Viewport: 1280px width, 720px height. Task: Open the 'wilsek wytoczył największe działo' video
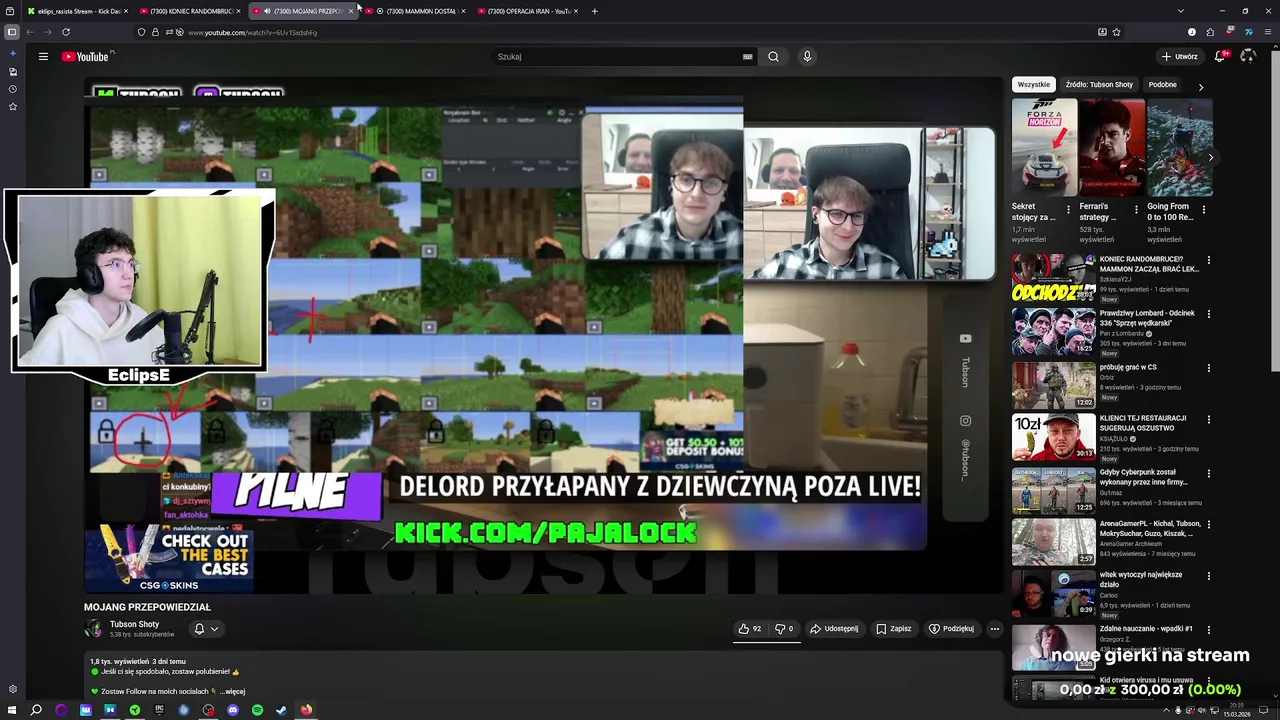(1054, 594)
